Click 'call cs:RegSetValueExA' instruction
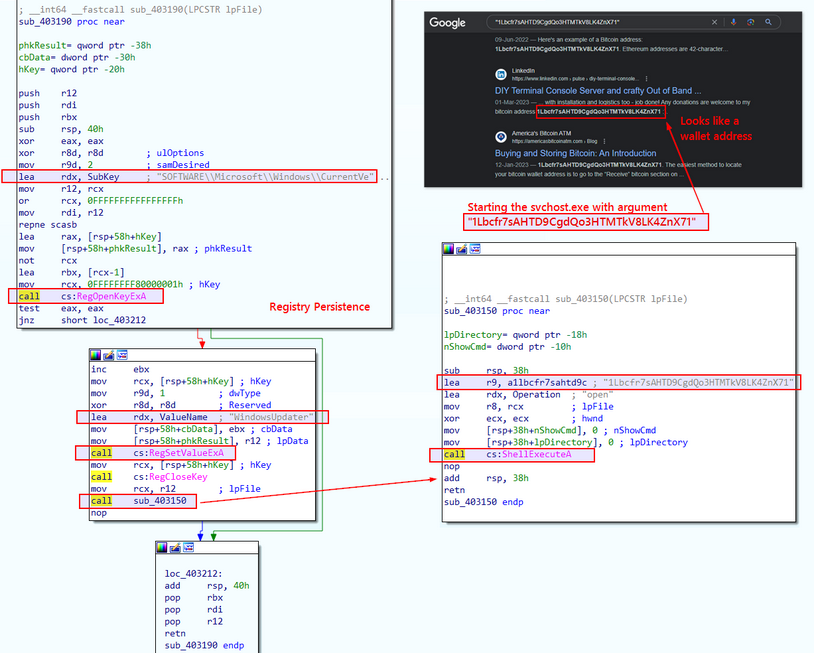The height and width of the screenshot is (653, 814). (157, 453)
